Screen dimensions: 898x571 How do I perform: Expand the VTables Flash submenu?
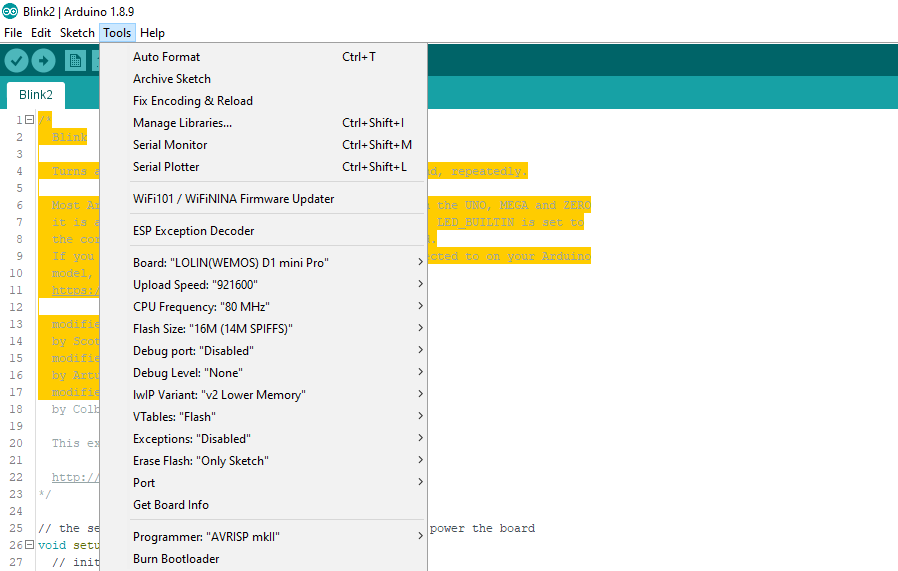[263, 417]
